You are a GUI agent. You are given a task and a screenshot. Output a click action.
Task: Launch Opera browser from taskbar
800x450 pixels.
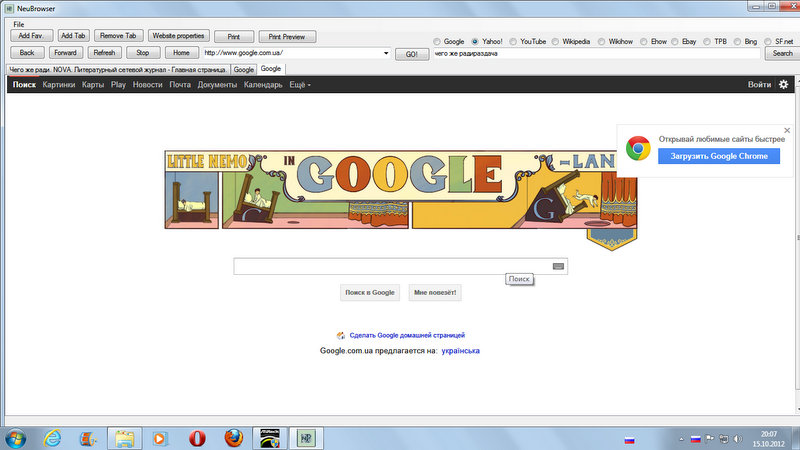tap(197, 438)
